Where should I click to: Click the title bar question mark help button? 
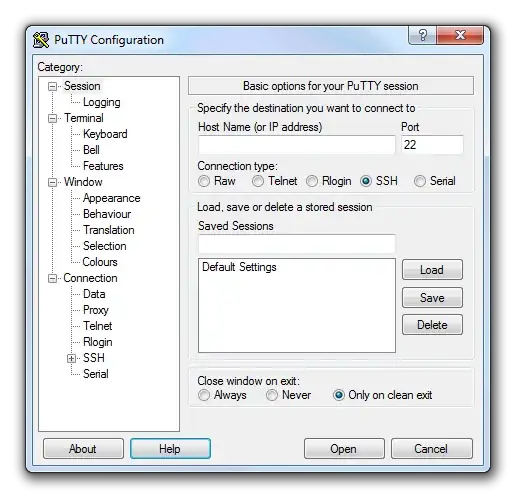[x=422, y=35]
